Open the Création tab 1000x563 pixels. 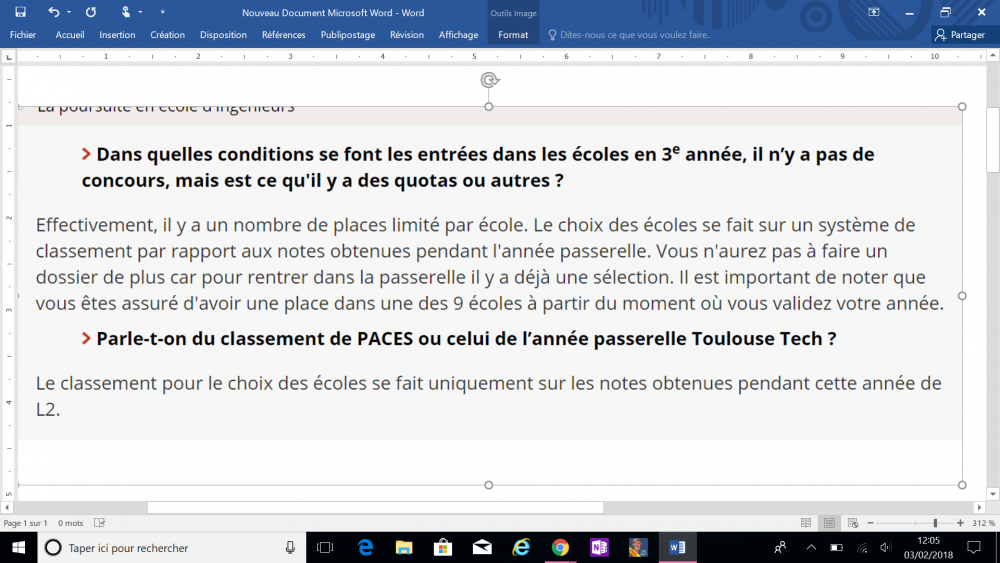pyautogui.click(x=168, y=35)
